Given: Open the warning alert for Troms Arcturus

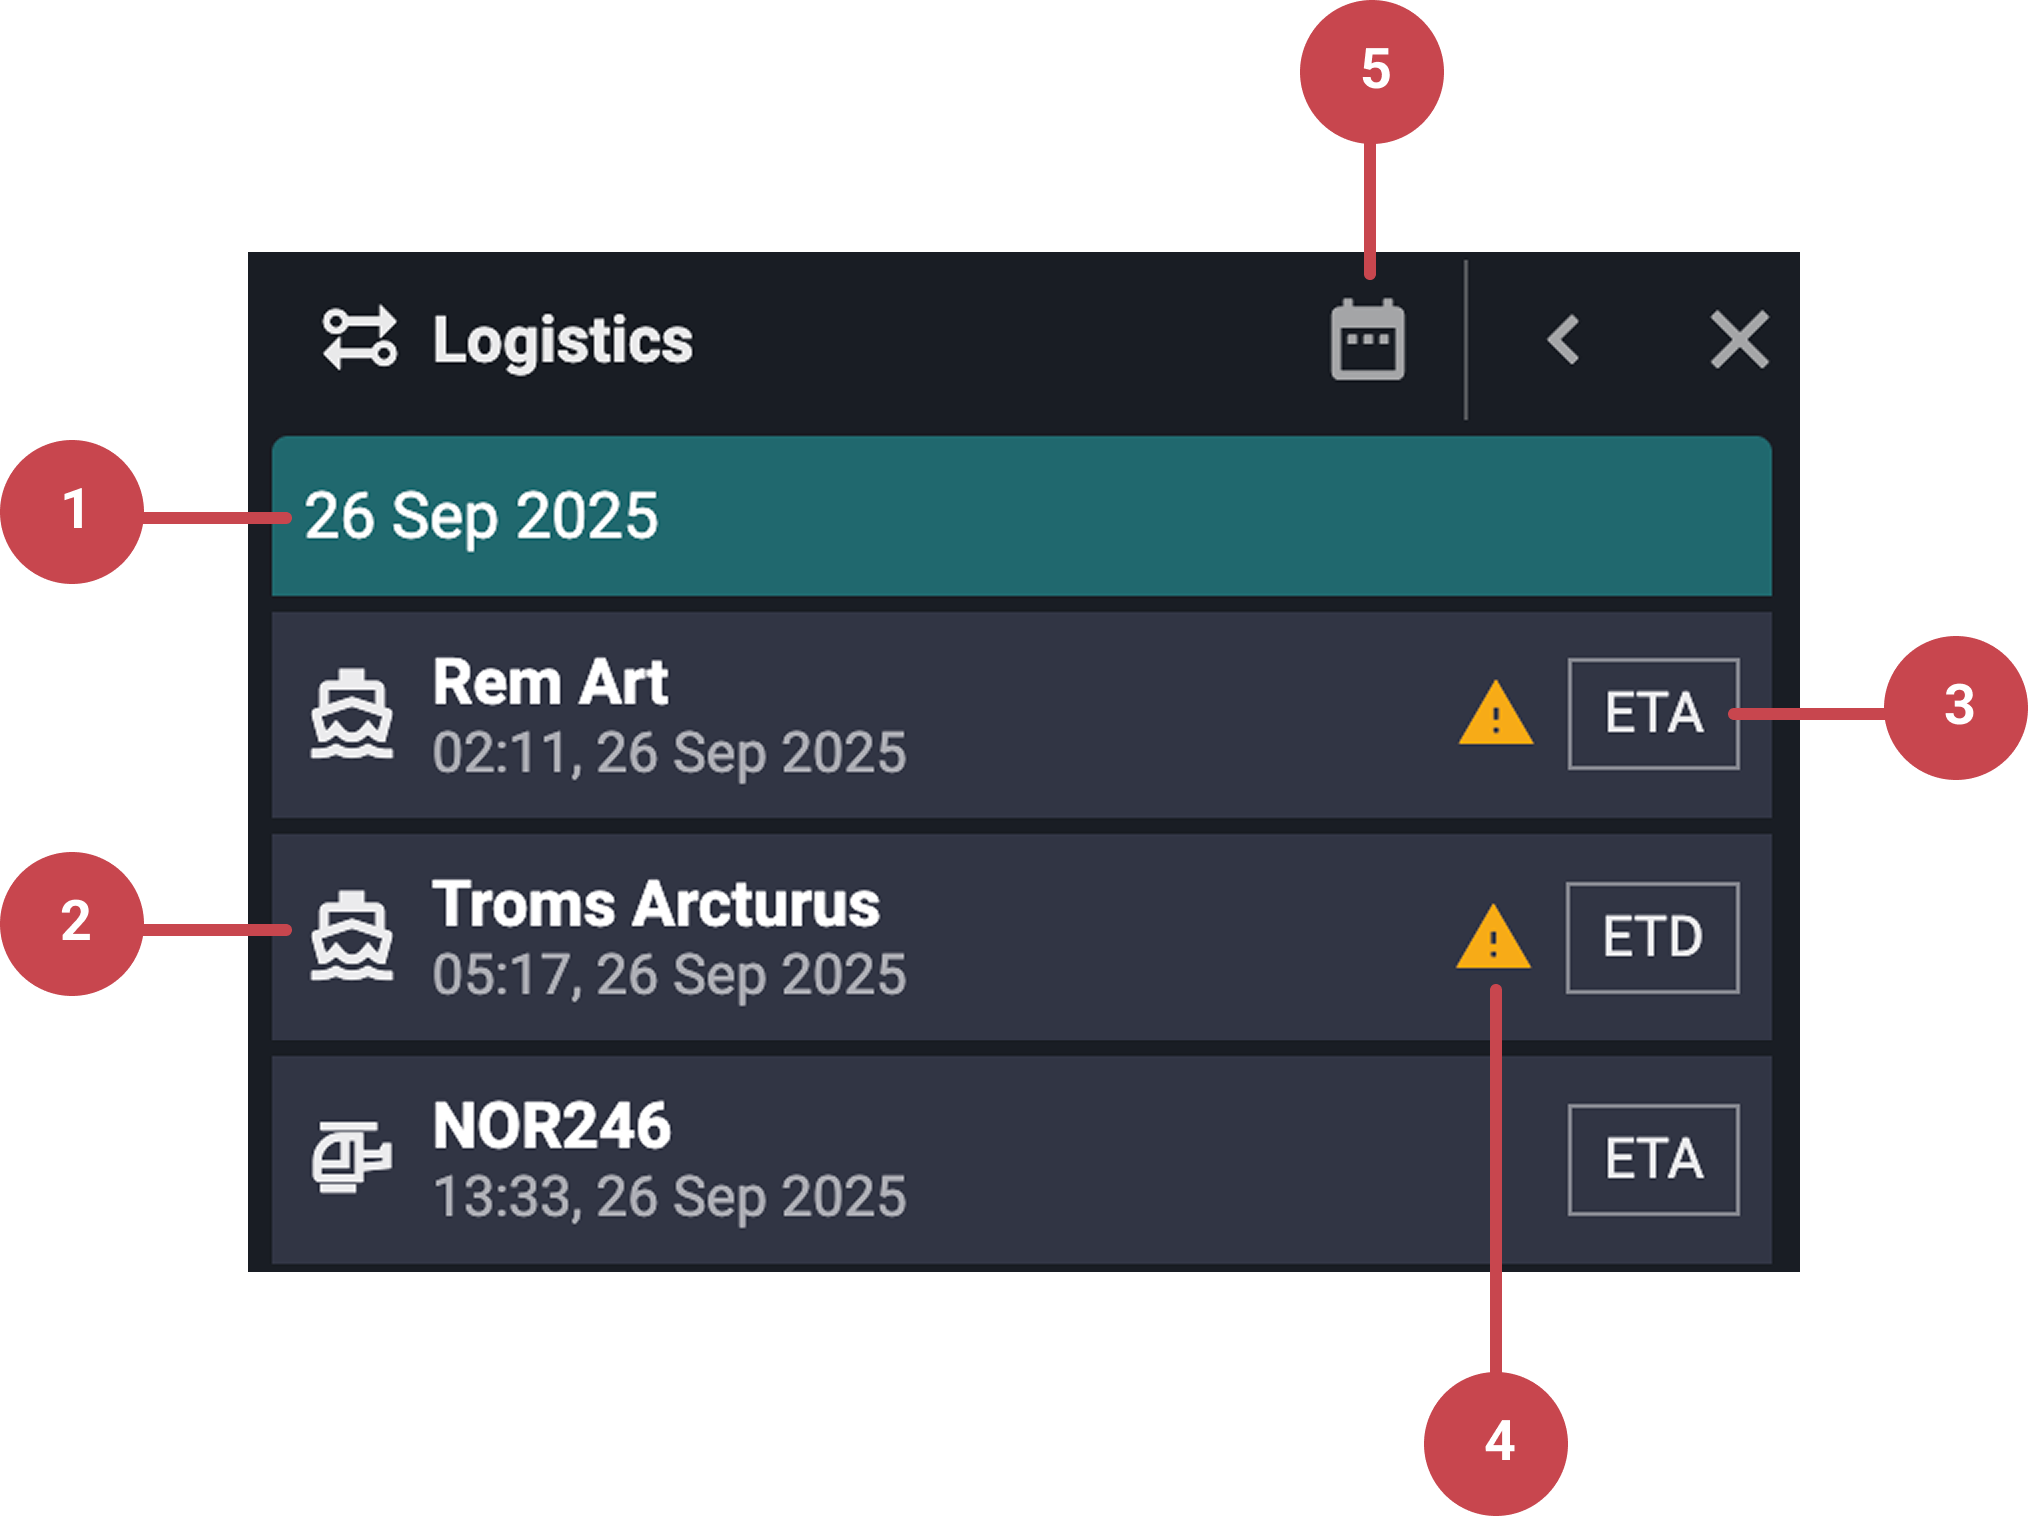Looking at the screenshot, I should click(x=1495, y=938).
